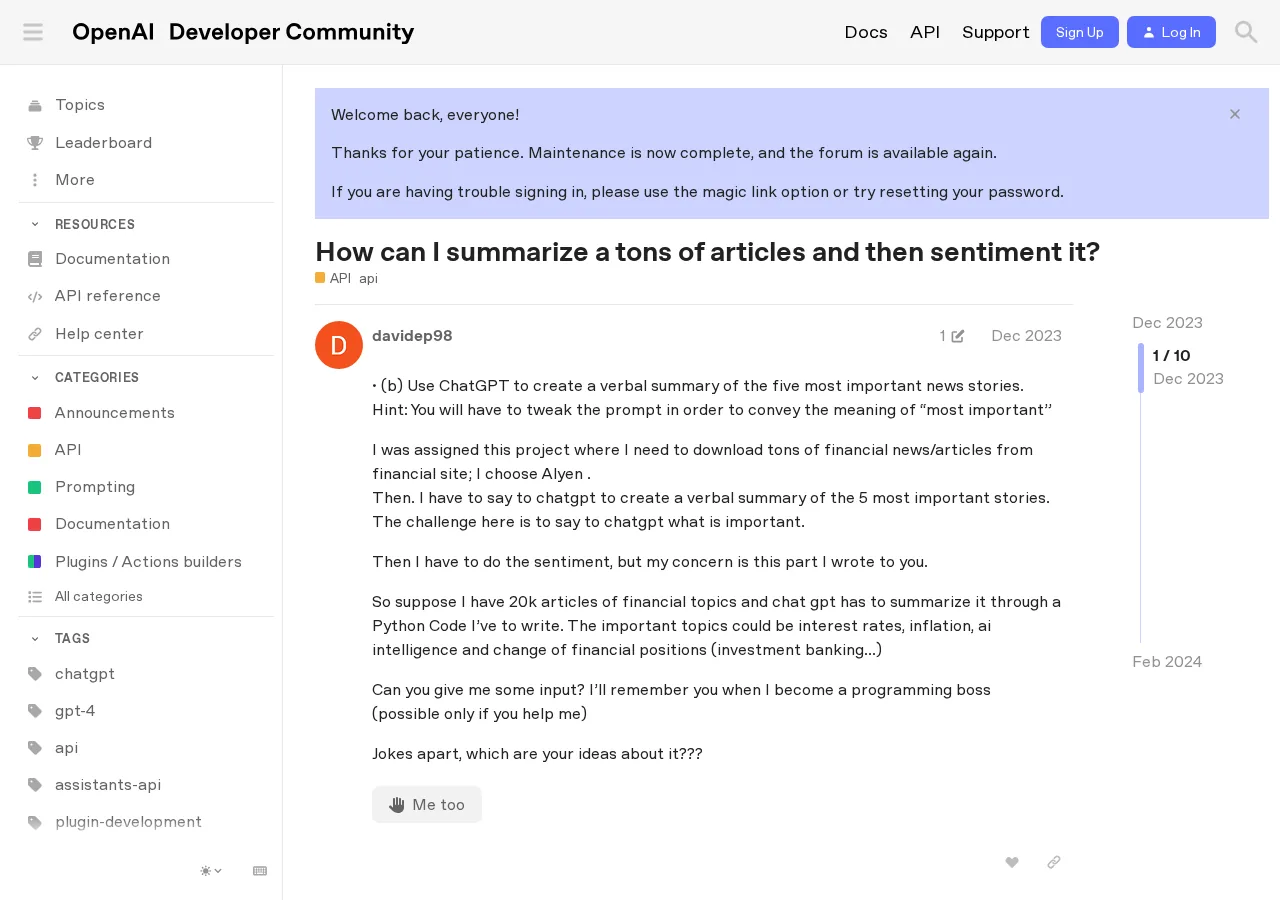This screenshot has height=900, width=1280.
Task: Open the color scheme theme dropdown
Action: pyautogui.click(x=211, y=871)
